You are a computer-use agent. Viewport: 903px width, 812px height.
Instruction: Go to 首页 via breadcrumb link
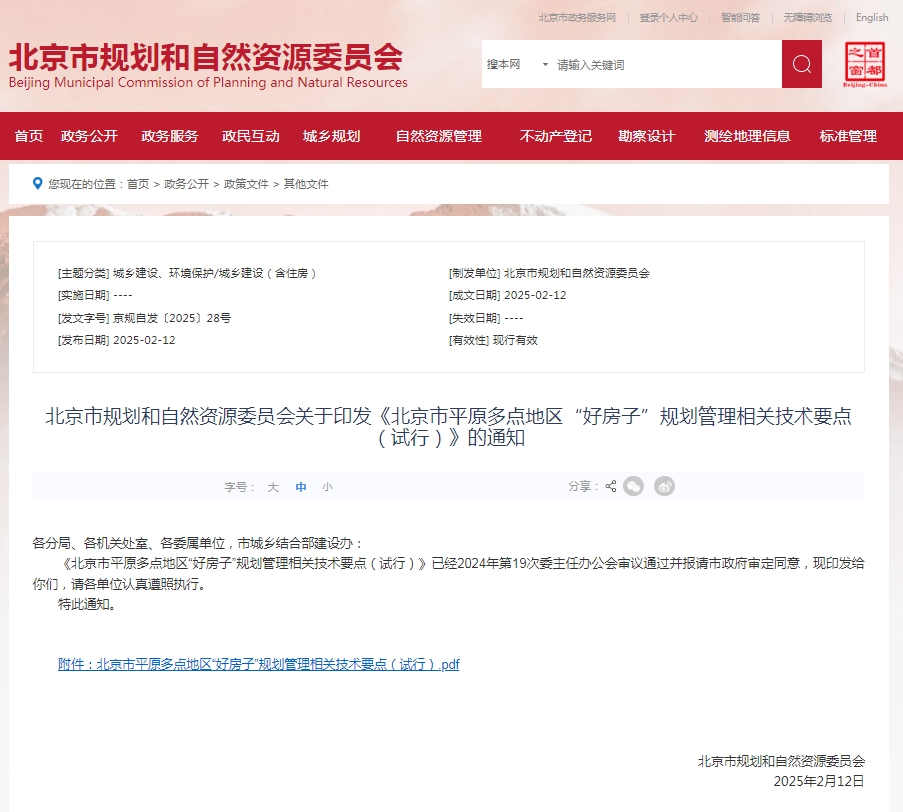click(x=138, y=183)
